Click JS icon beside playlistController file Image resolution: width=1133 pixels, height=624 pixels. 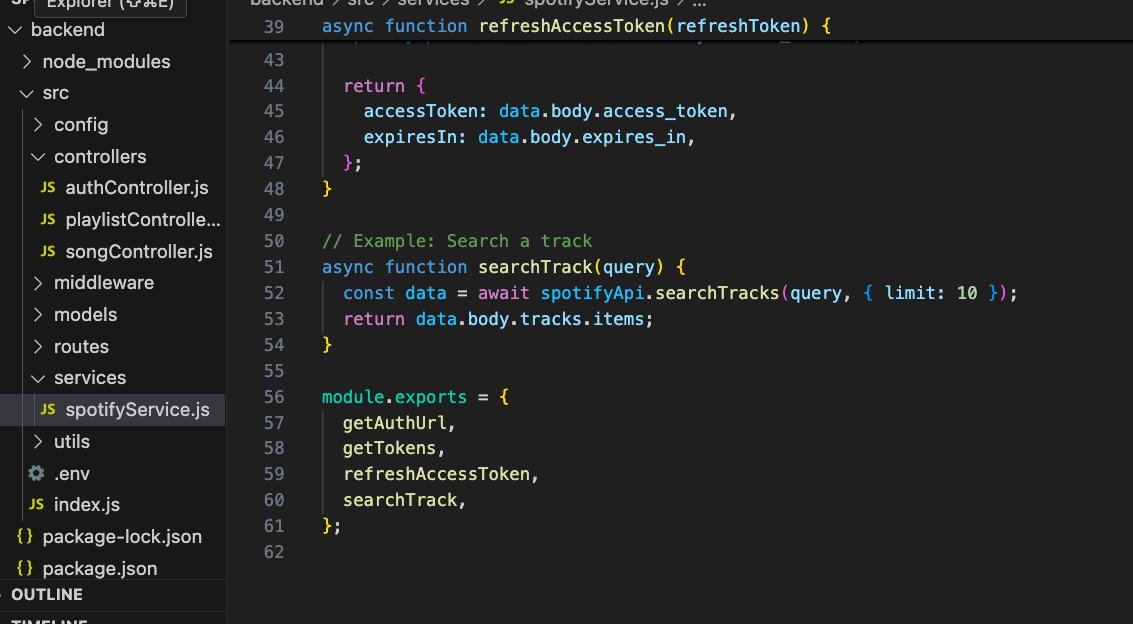point(48,220)
